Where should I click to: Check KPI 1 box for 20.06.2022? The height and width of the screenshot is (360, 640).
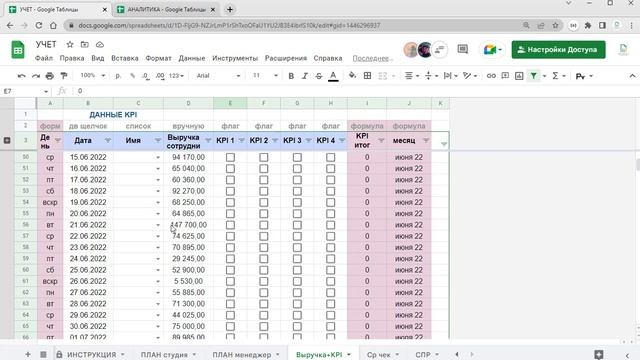click(230, 213)
